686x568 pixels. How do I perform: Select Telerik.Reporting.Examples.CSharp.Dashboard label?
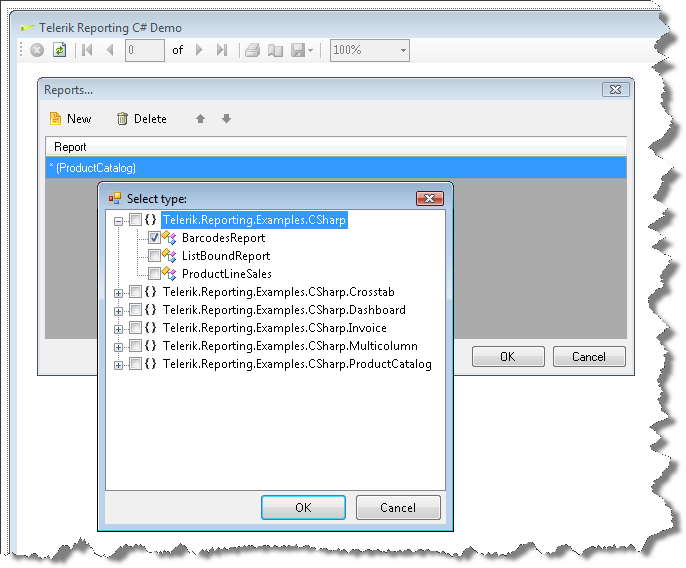(x=284, y=310)
